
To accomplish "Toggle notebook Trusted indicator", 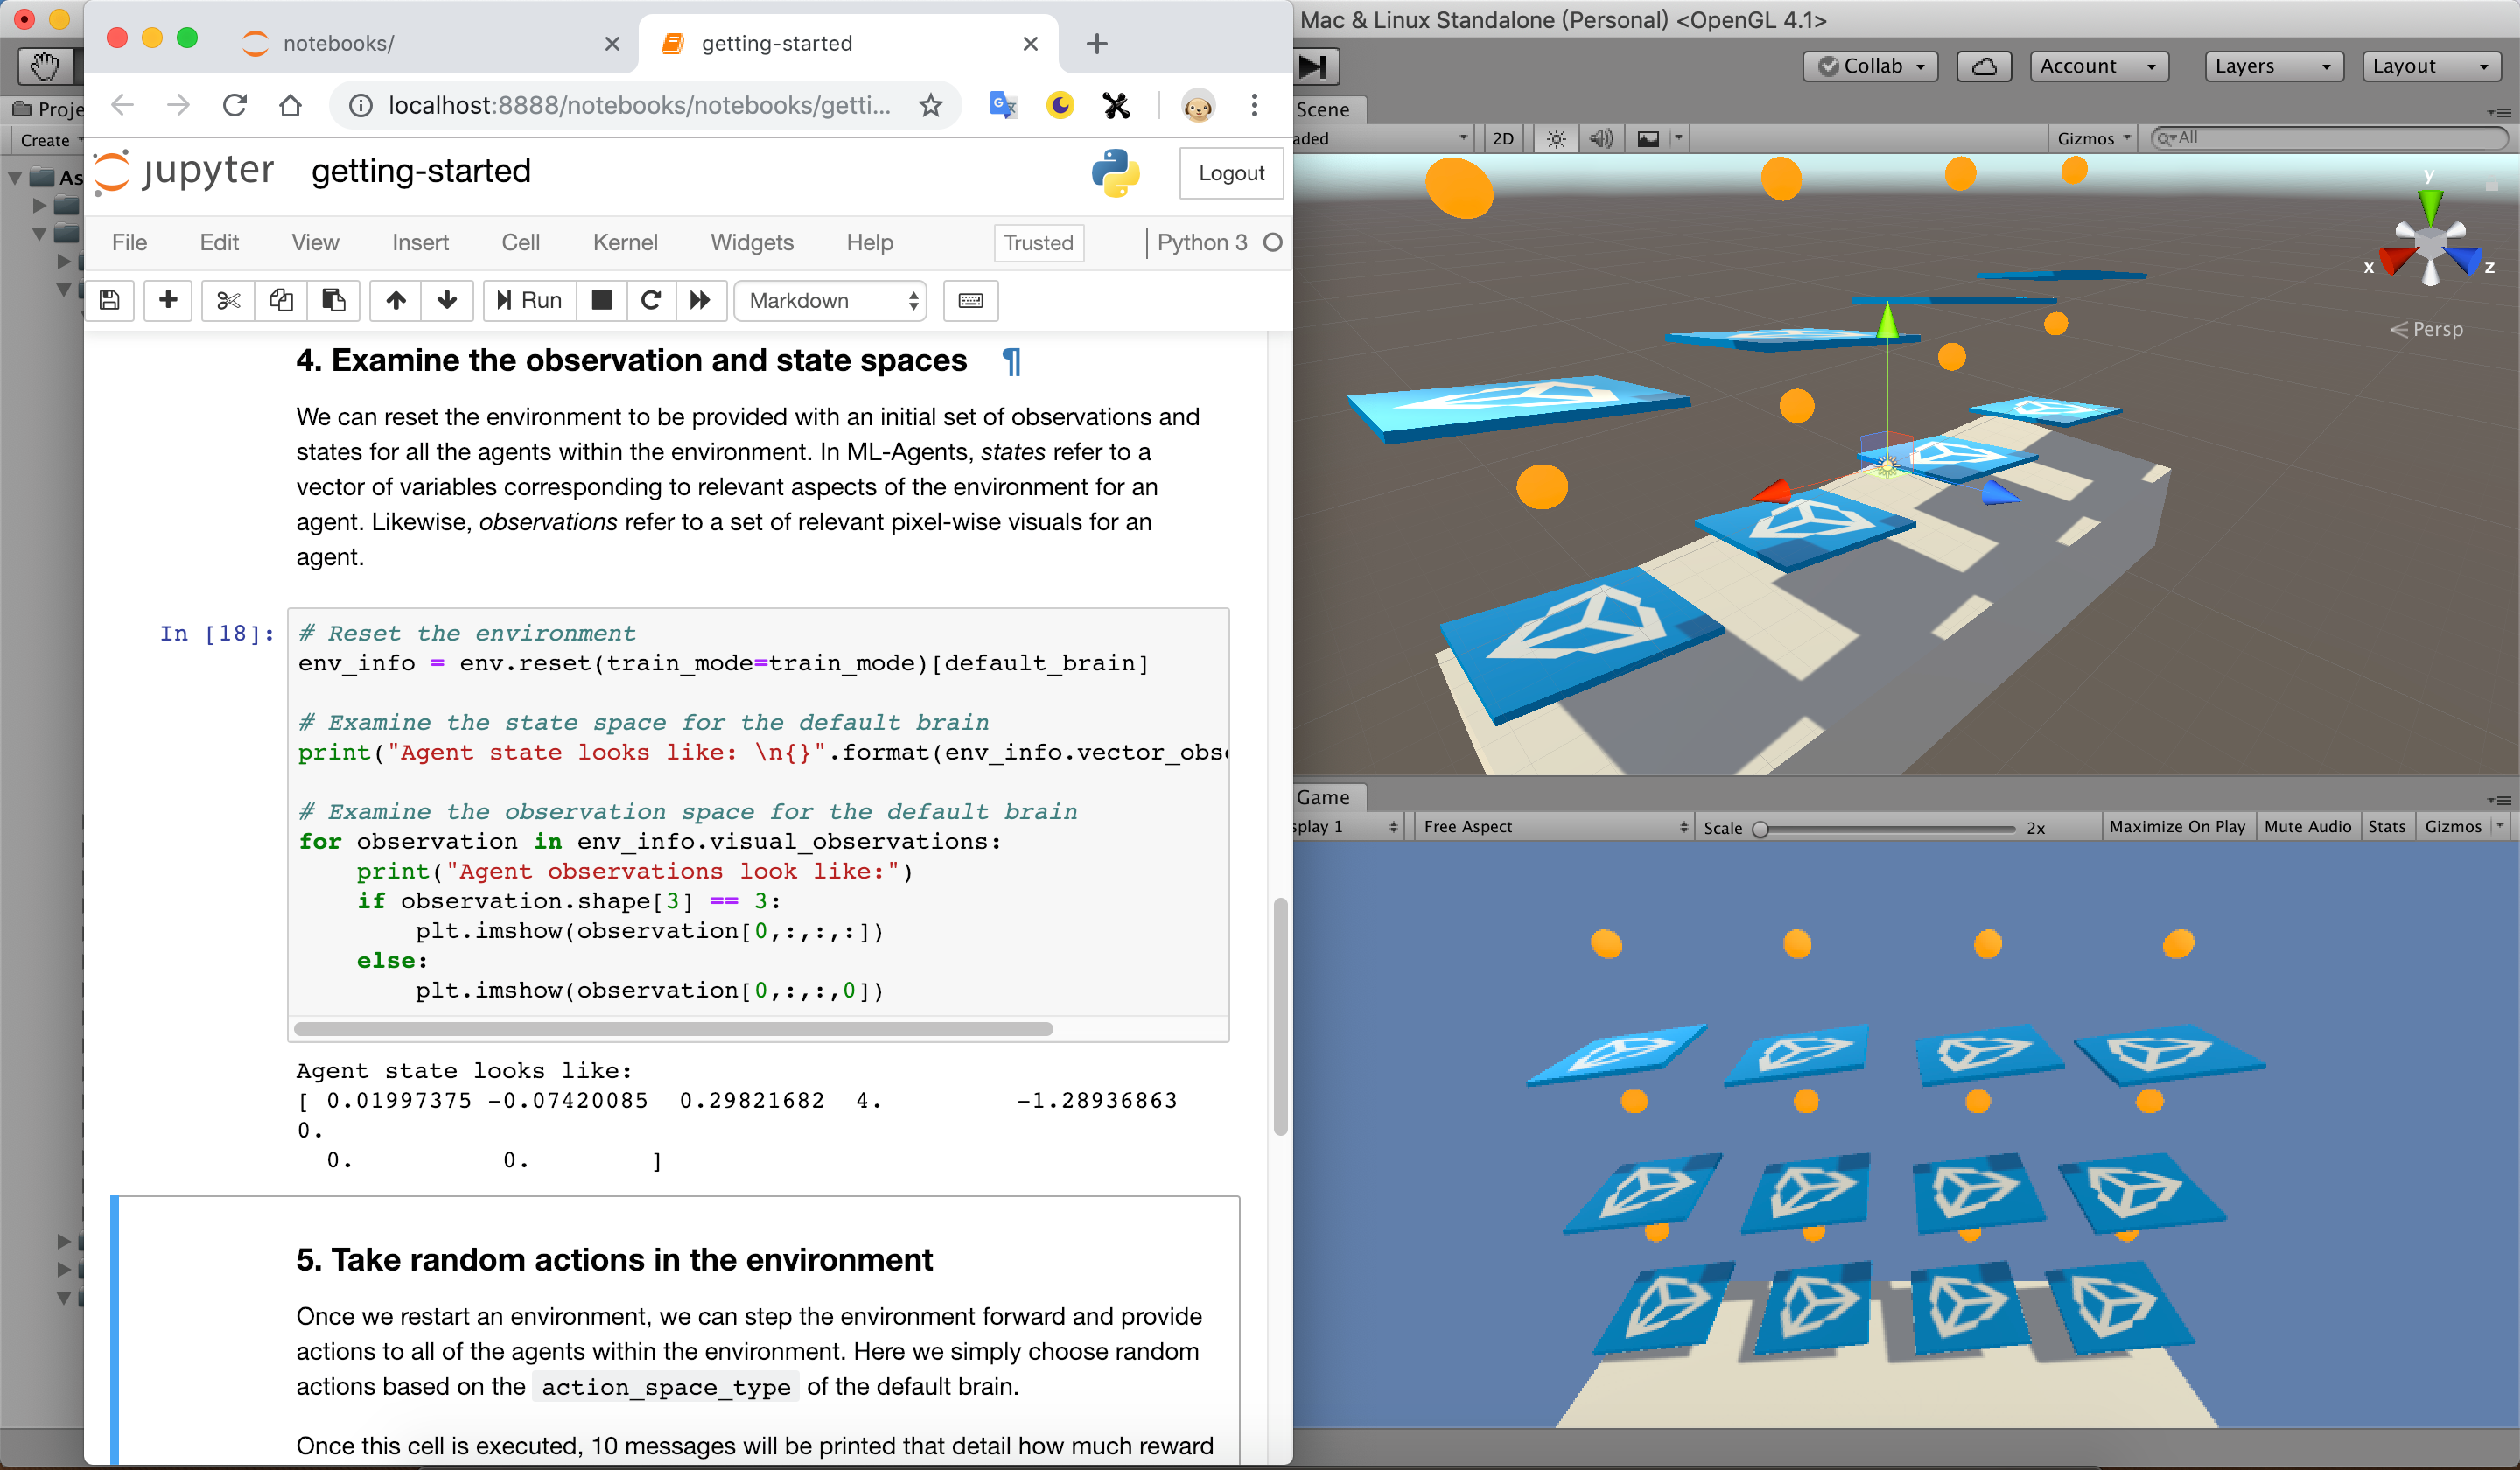I will click(1039, 243).
